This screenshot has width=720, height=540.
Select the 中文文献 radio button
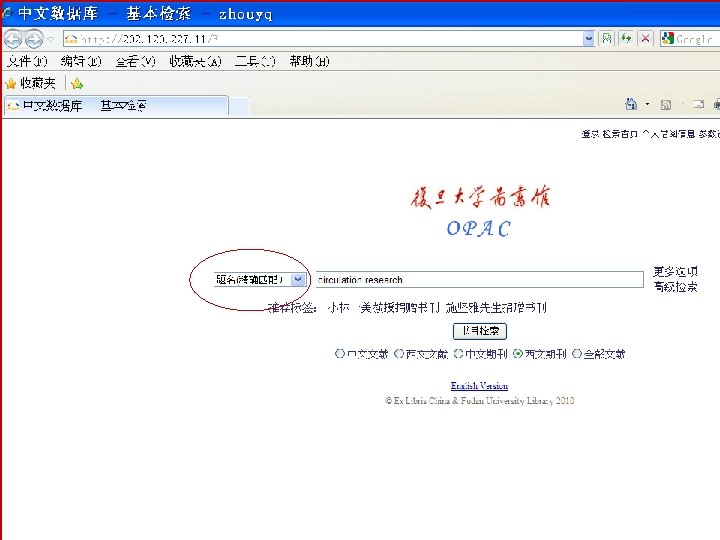pyautogui.click(x=340, y=354)
